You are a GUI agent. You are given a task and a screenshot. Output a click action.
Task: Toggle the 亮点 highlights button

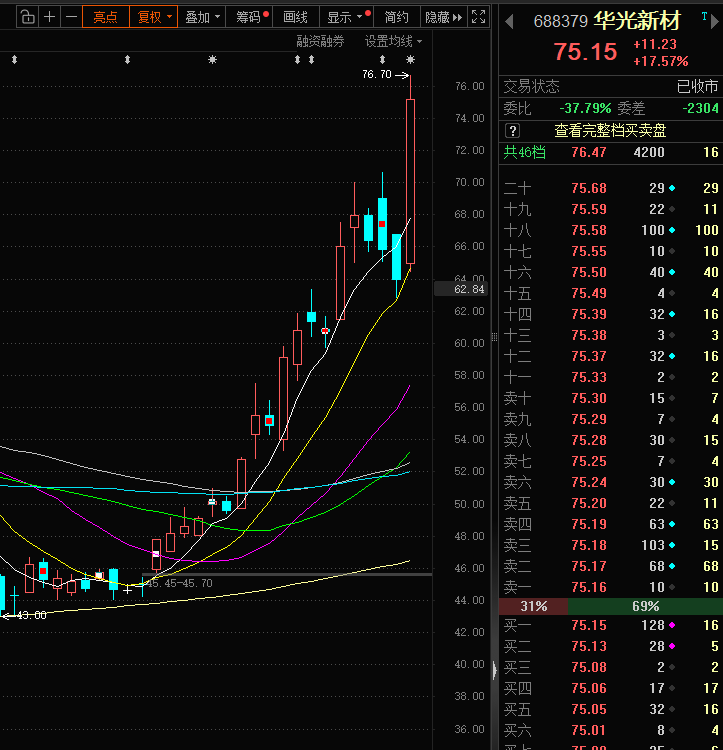(106, 17)
